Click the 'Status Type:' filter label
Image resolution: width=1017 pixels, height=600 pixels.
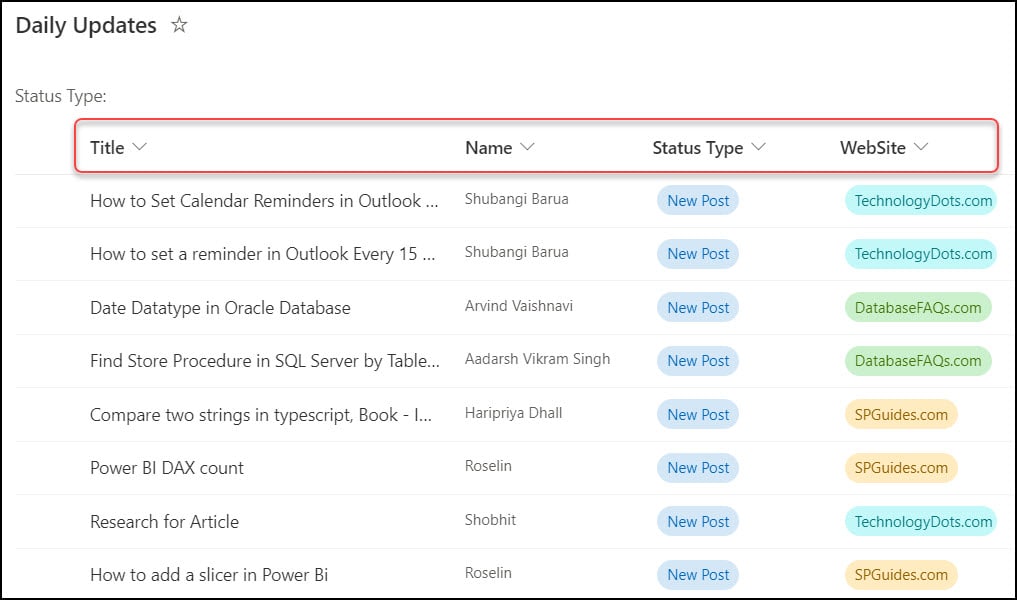pos(60,97)
